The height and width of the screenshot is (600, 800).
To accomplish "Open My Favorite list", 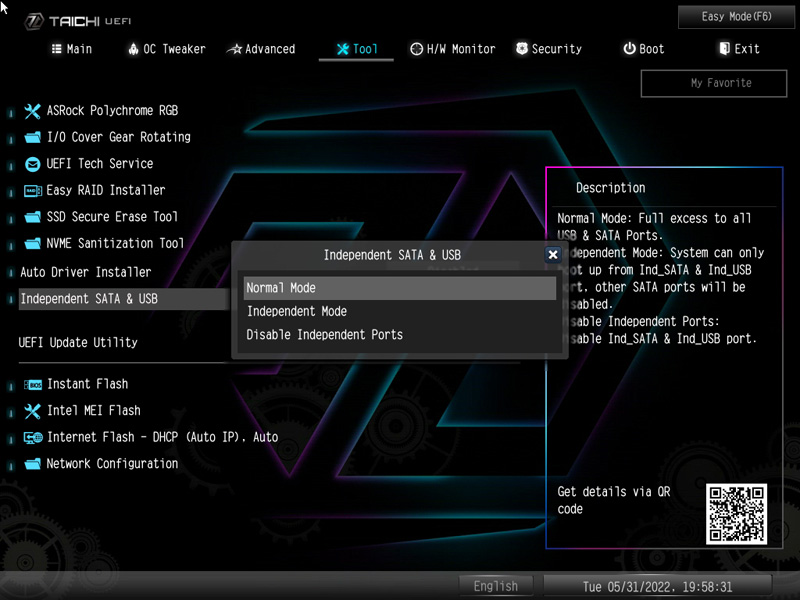I will click(x=714, y=83).
